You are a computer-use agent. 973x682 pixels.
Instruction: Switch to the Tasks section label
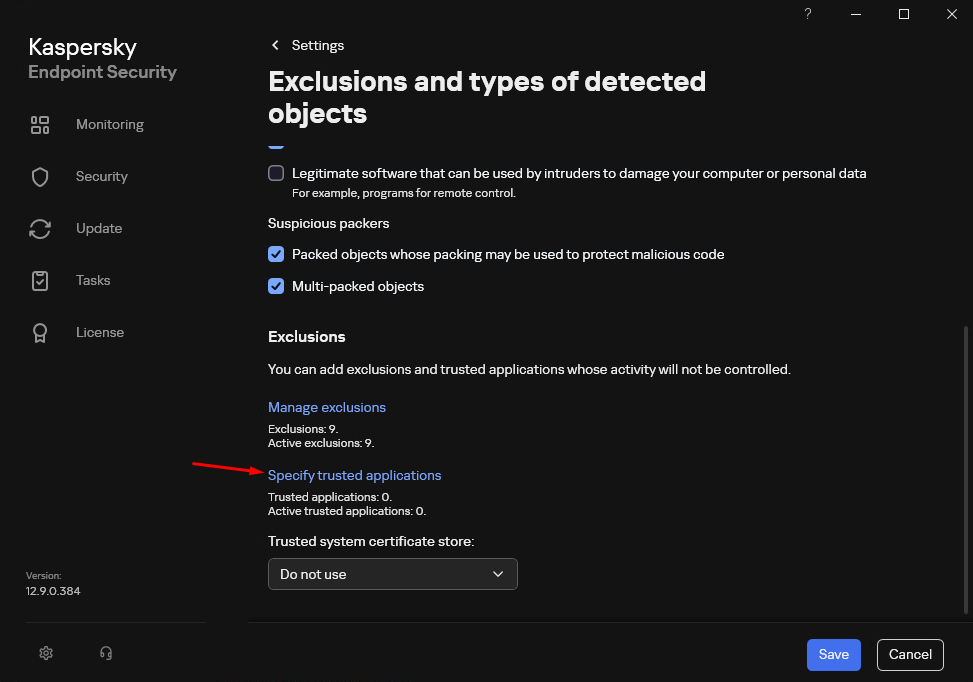93,281
